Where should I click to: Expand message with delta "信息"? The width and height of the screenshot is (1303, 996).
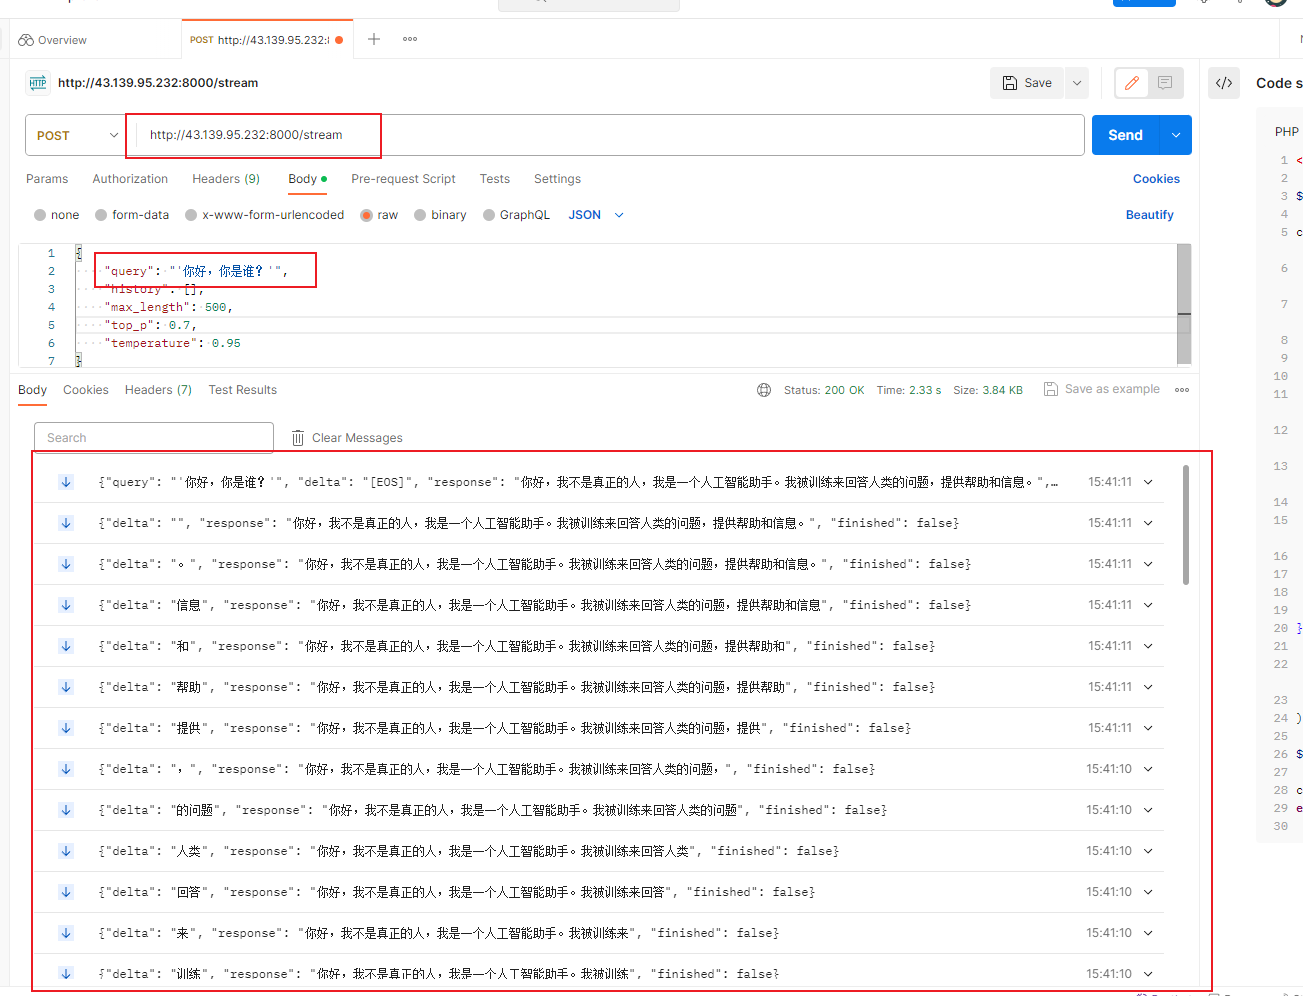(x=1148, y=605)
